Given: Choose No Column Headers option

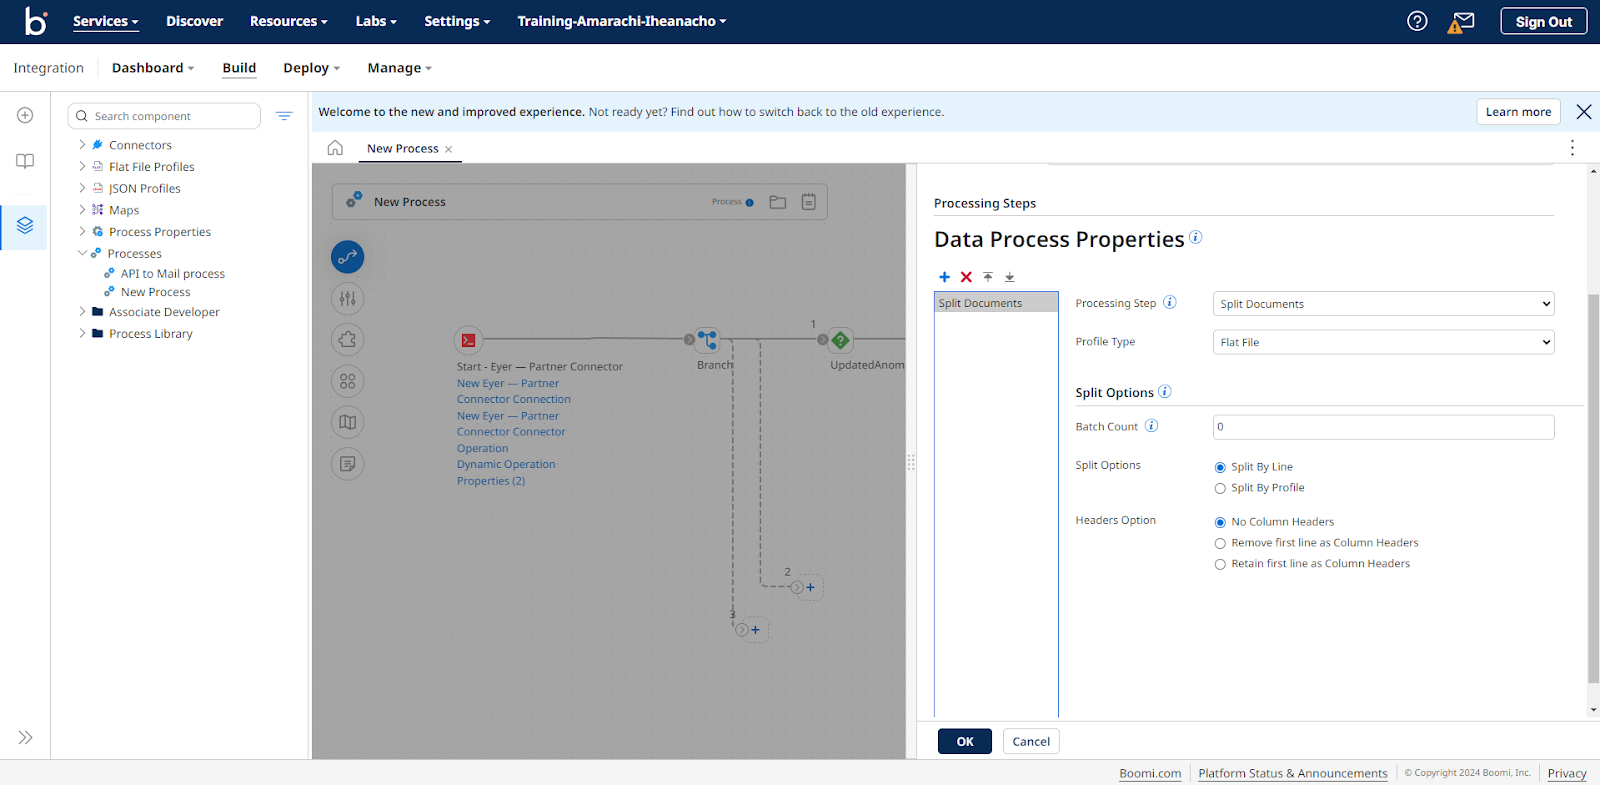Looking at the screenshot, I should pos(1220,522).
